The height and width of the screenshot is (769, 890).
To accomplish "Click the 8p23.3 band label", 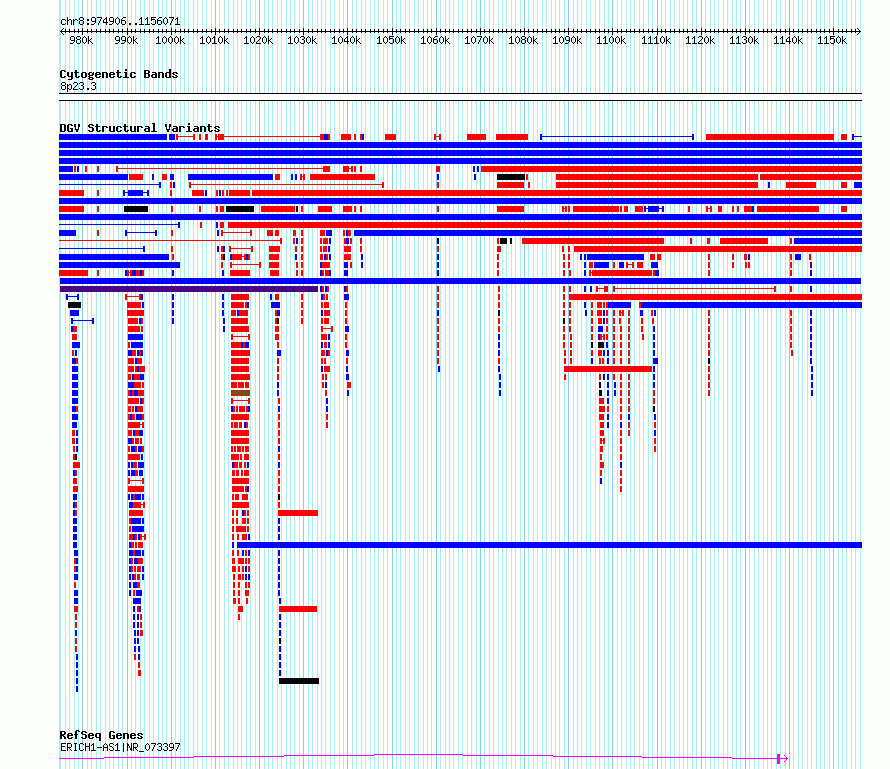I will point(78,86).
